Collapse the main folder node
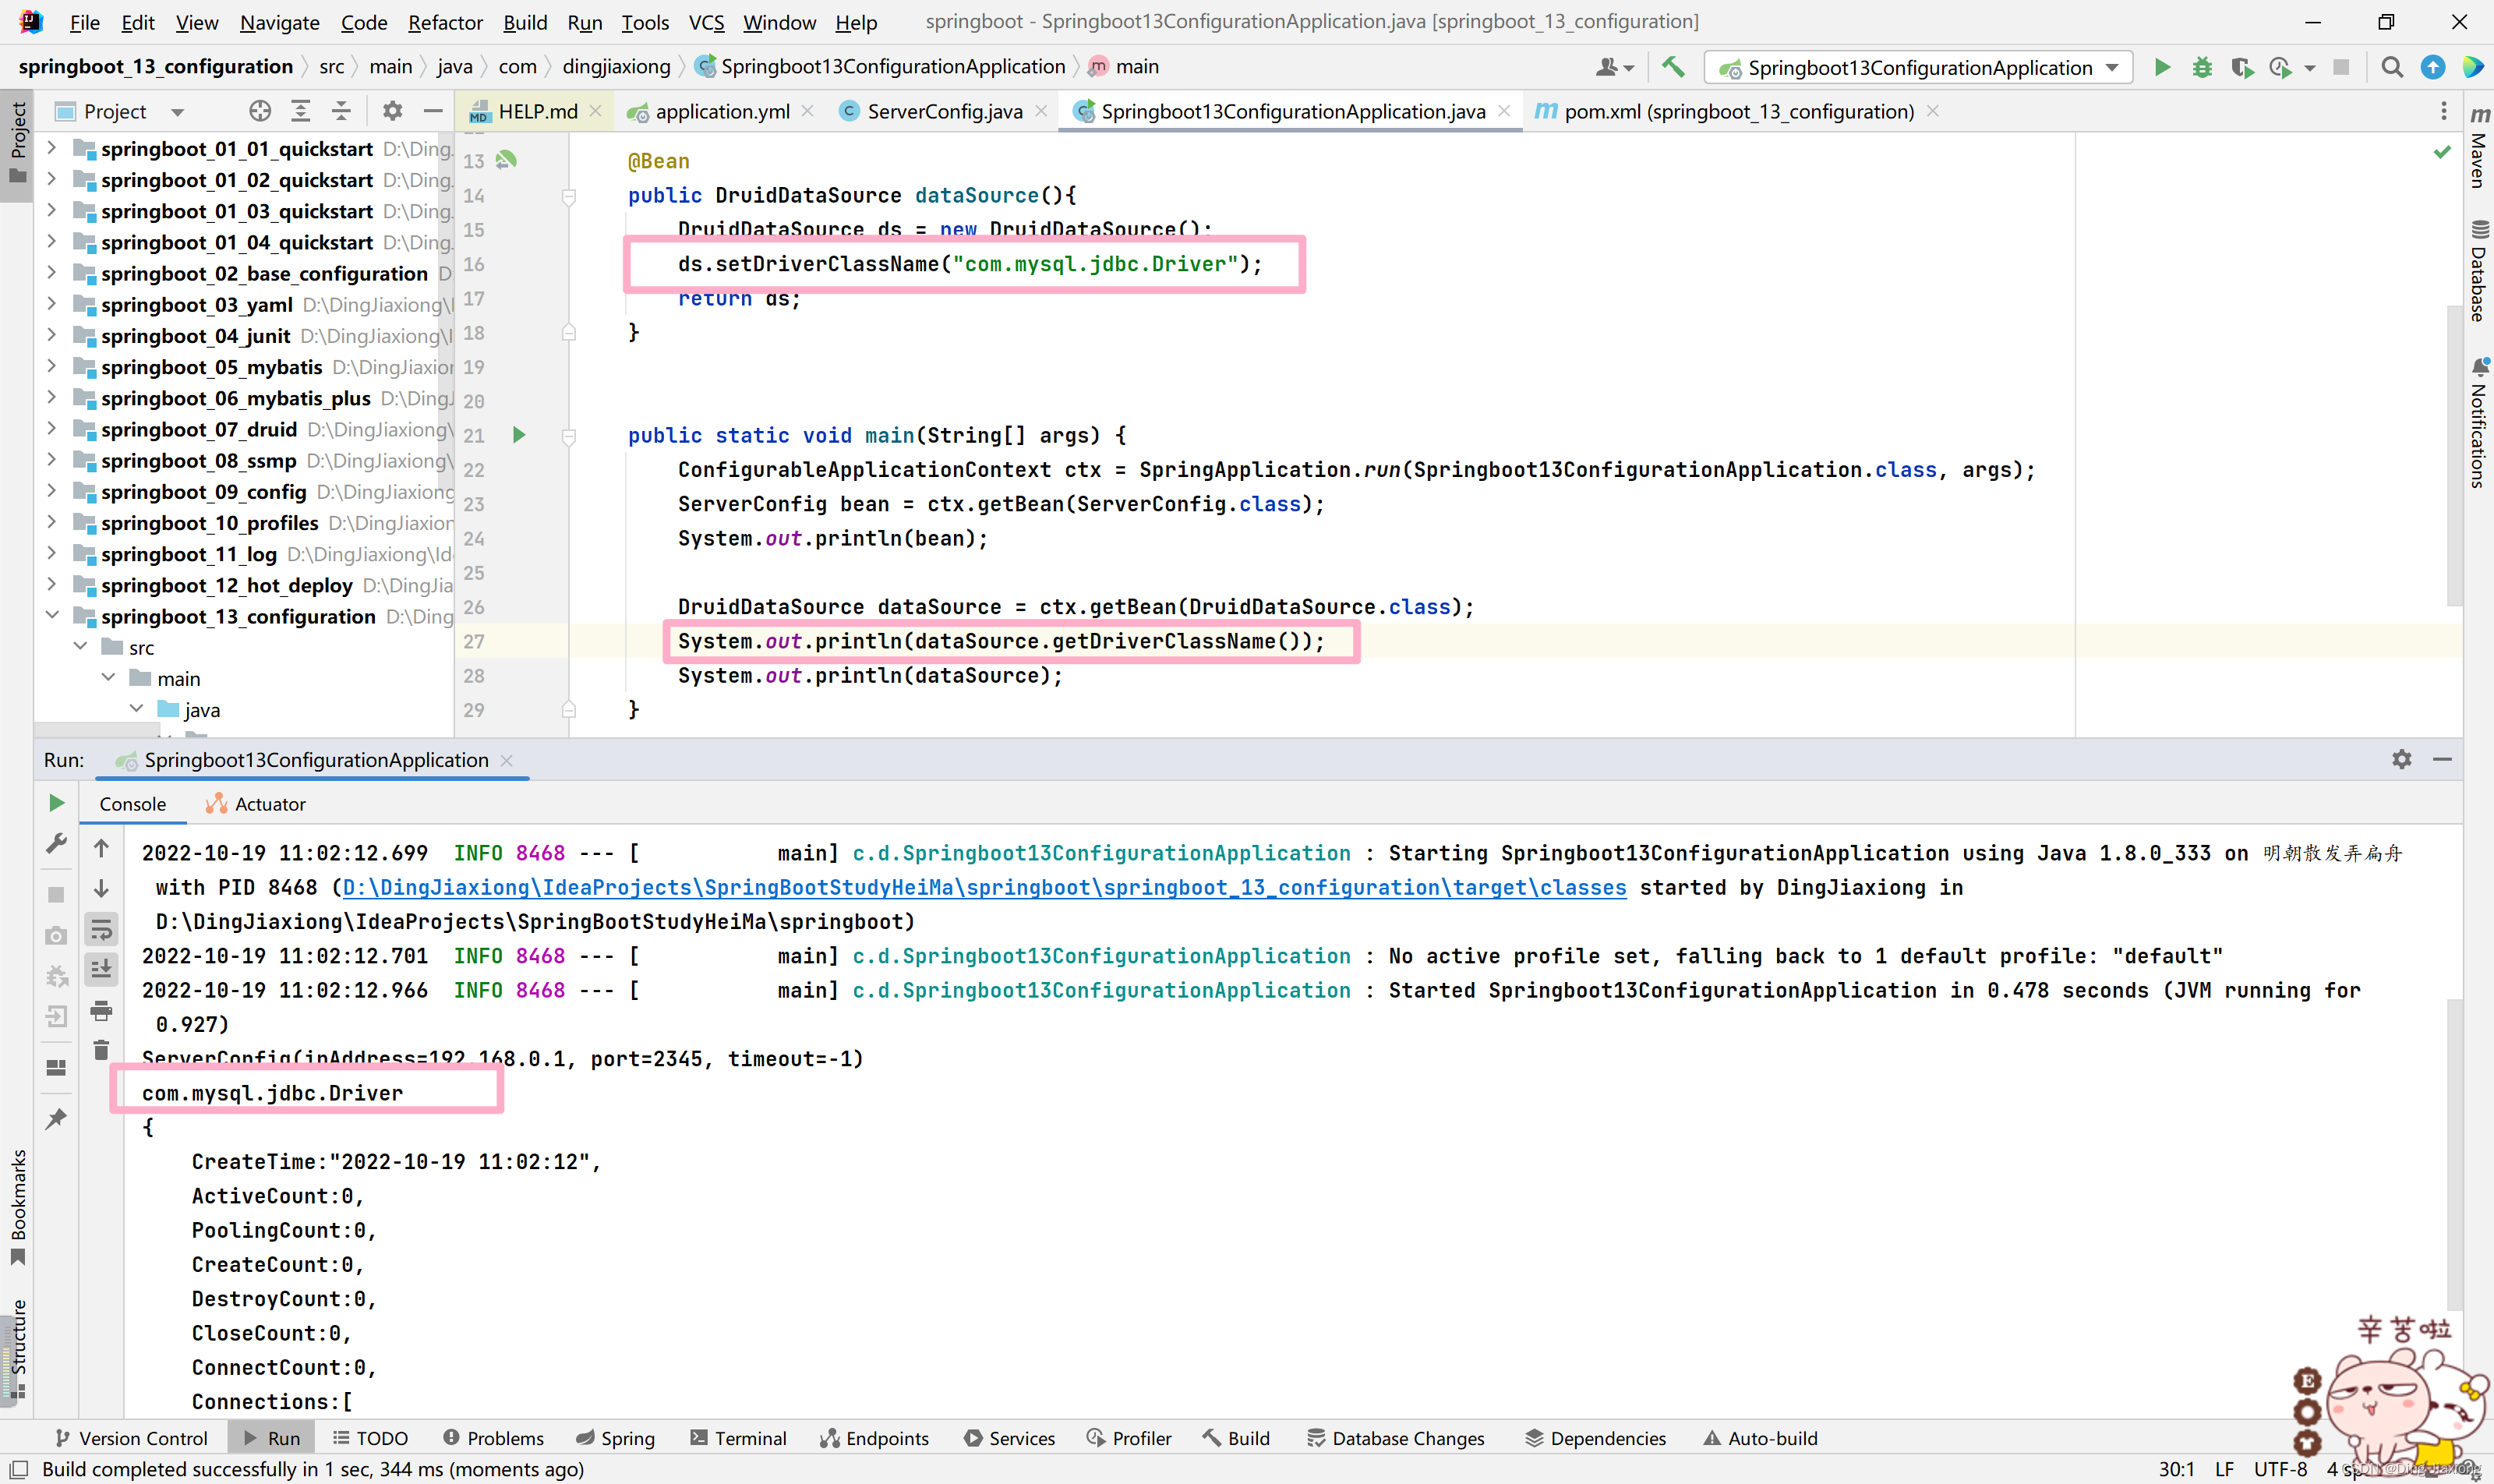Image resolution: width=2494 pixels, height=1484 pixels. 108,678
